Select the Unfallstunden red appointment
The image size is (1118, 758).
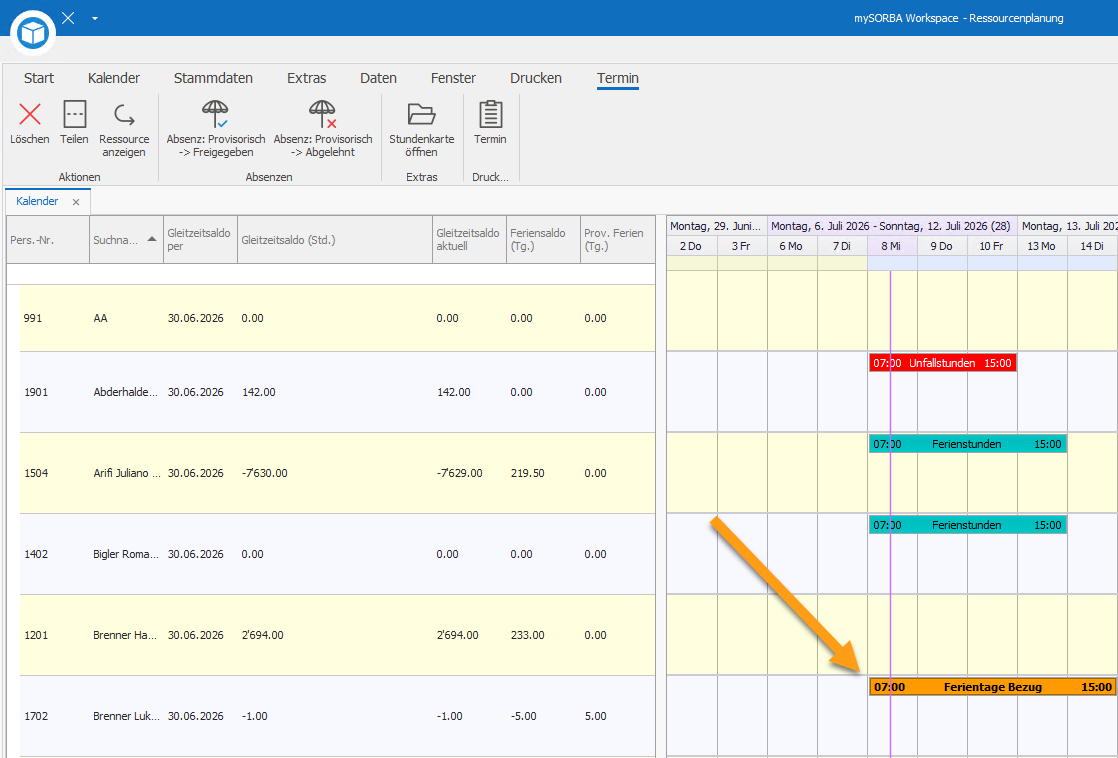(943, 363)
